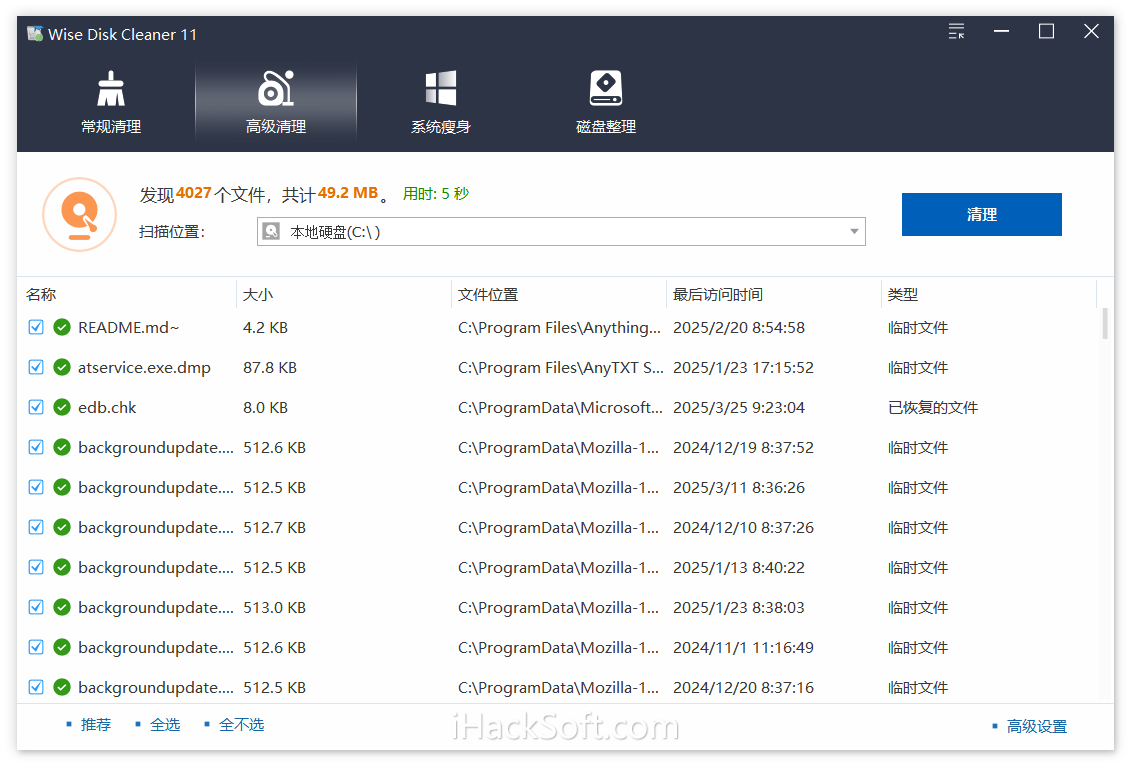Image resolution: width=1134 pixels, height=772 pixels.
Task: Click green status icon of 2024/11/1 11:16:49 row
Action: pyautogui.click(x=62, y=648)
